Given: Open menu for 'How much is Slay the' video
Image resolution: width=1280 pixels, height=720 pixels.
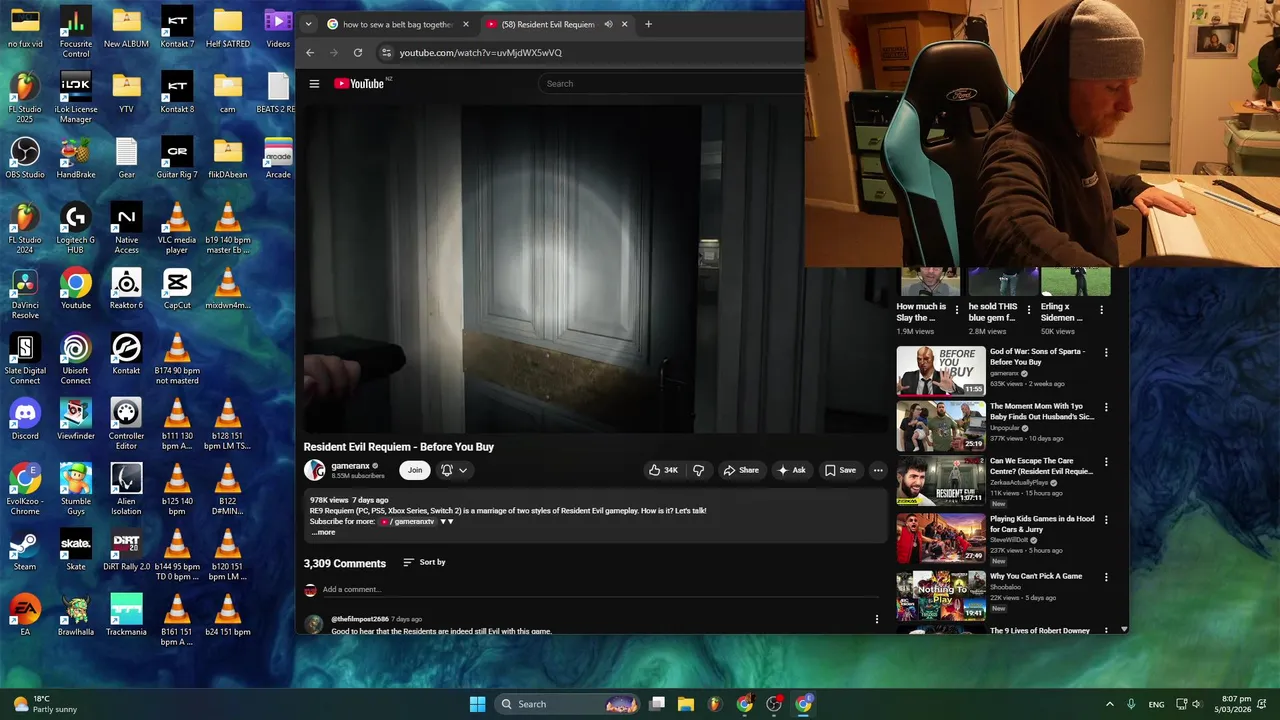Looking at the screenshot, I should [956, 310].
